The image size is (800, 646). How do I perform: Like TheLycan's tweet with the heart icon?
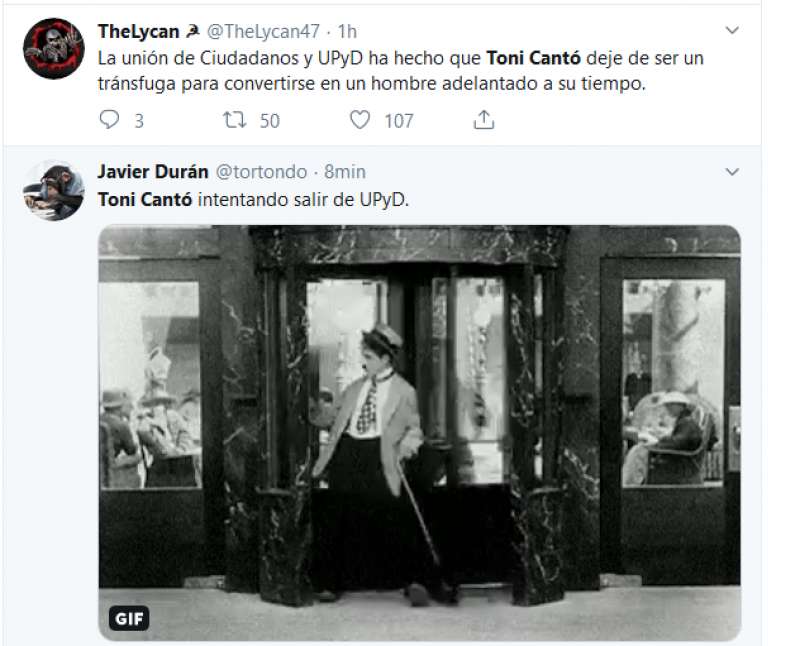coord(360,120)
